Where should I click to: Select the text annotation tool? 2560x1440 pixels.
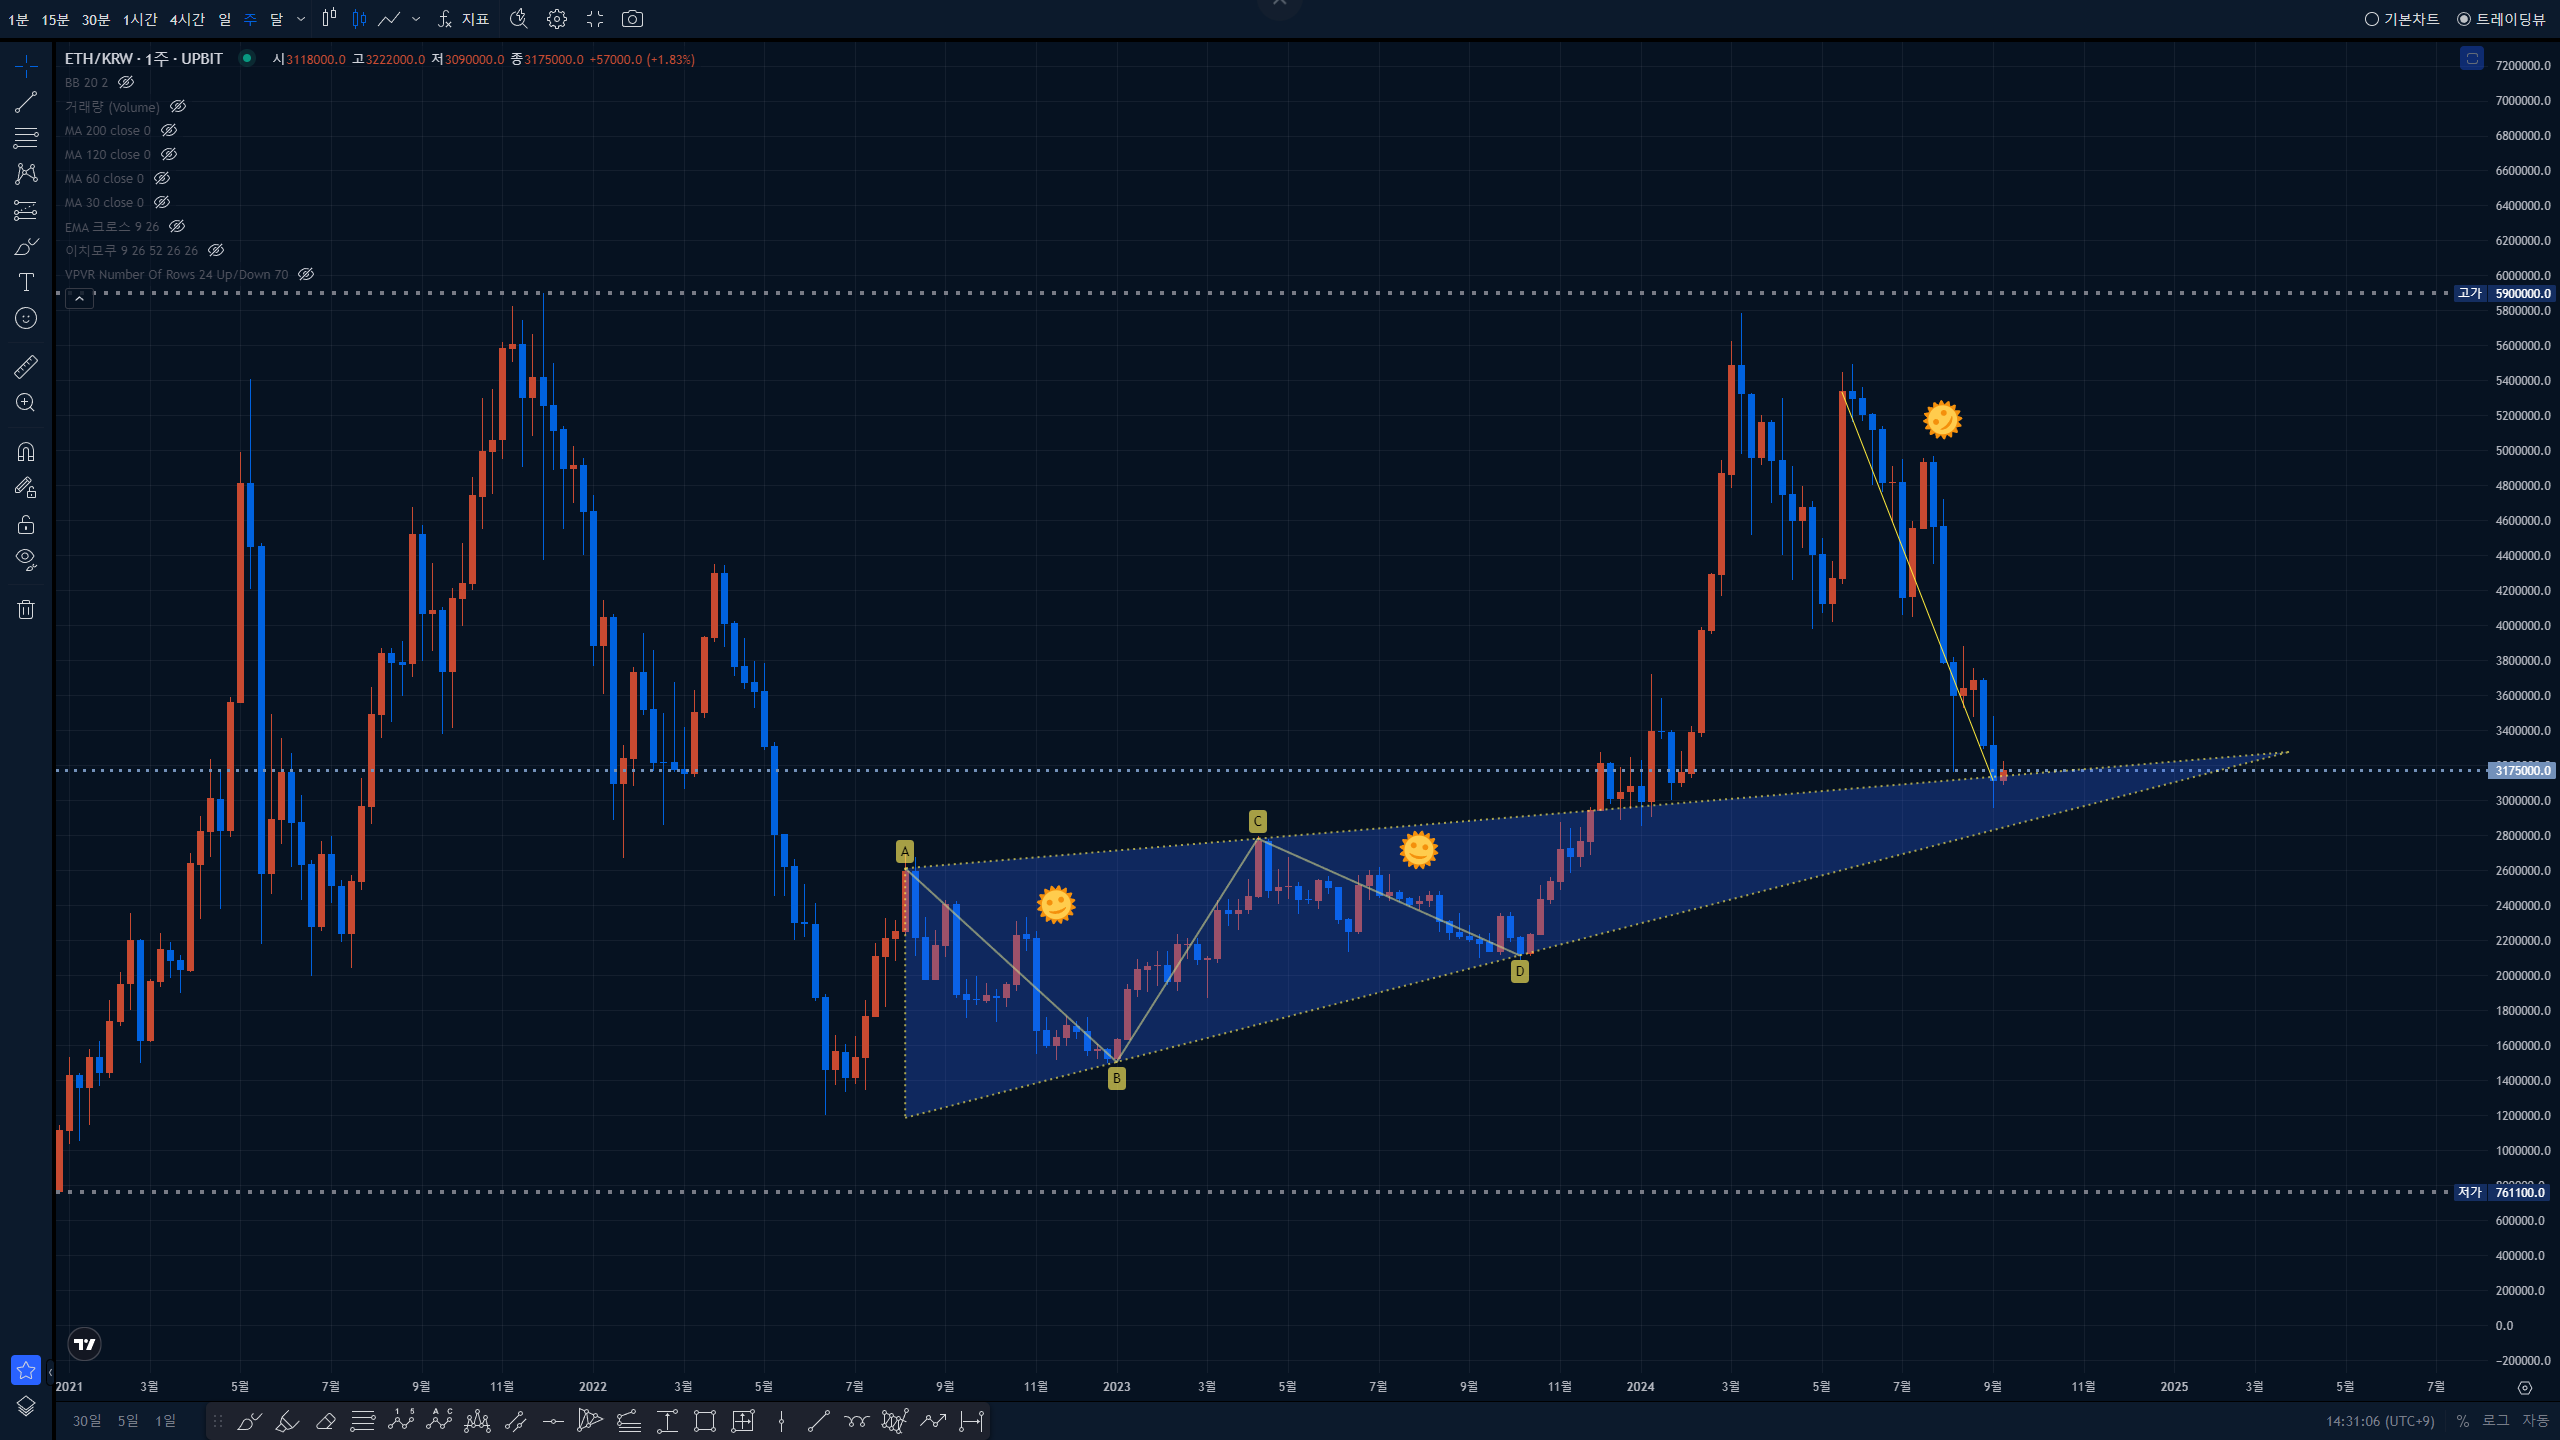26,282
